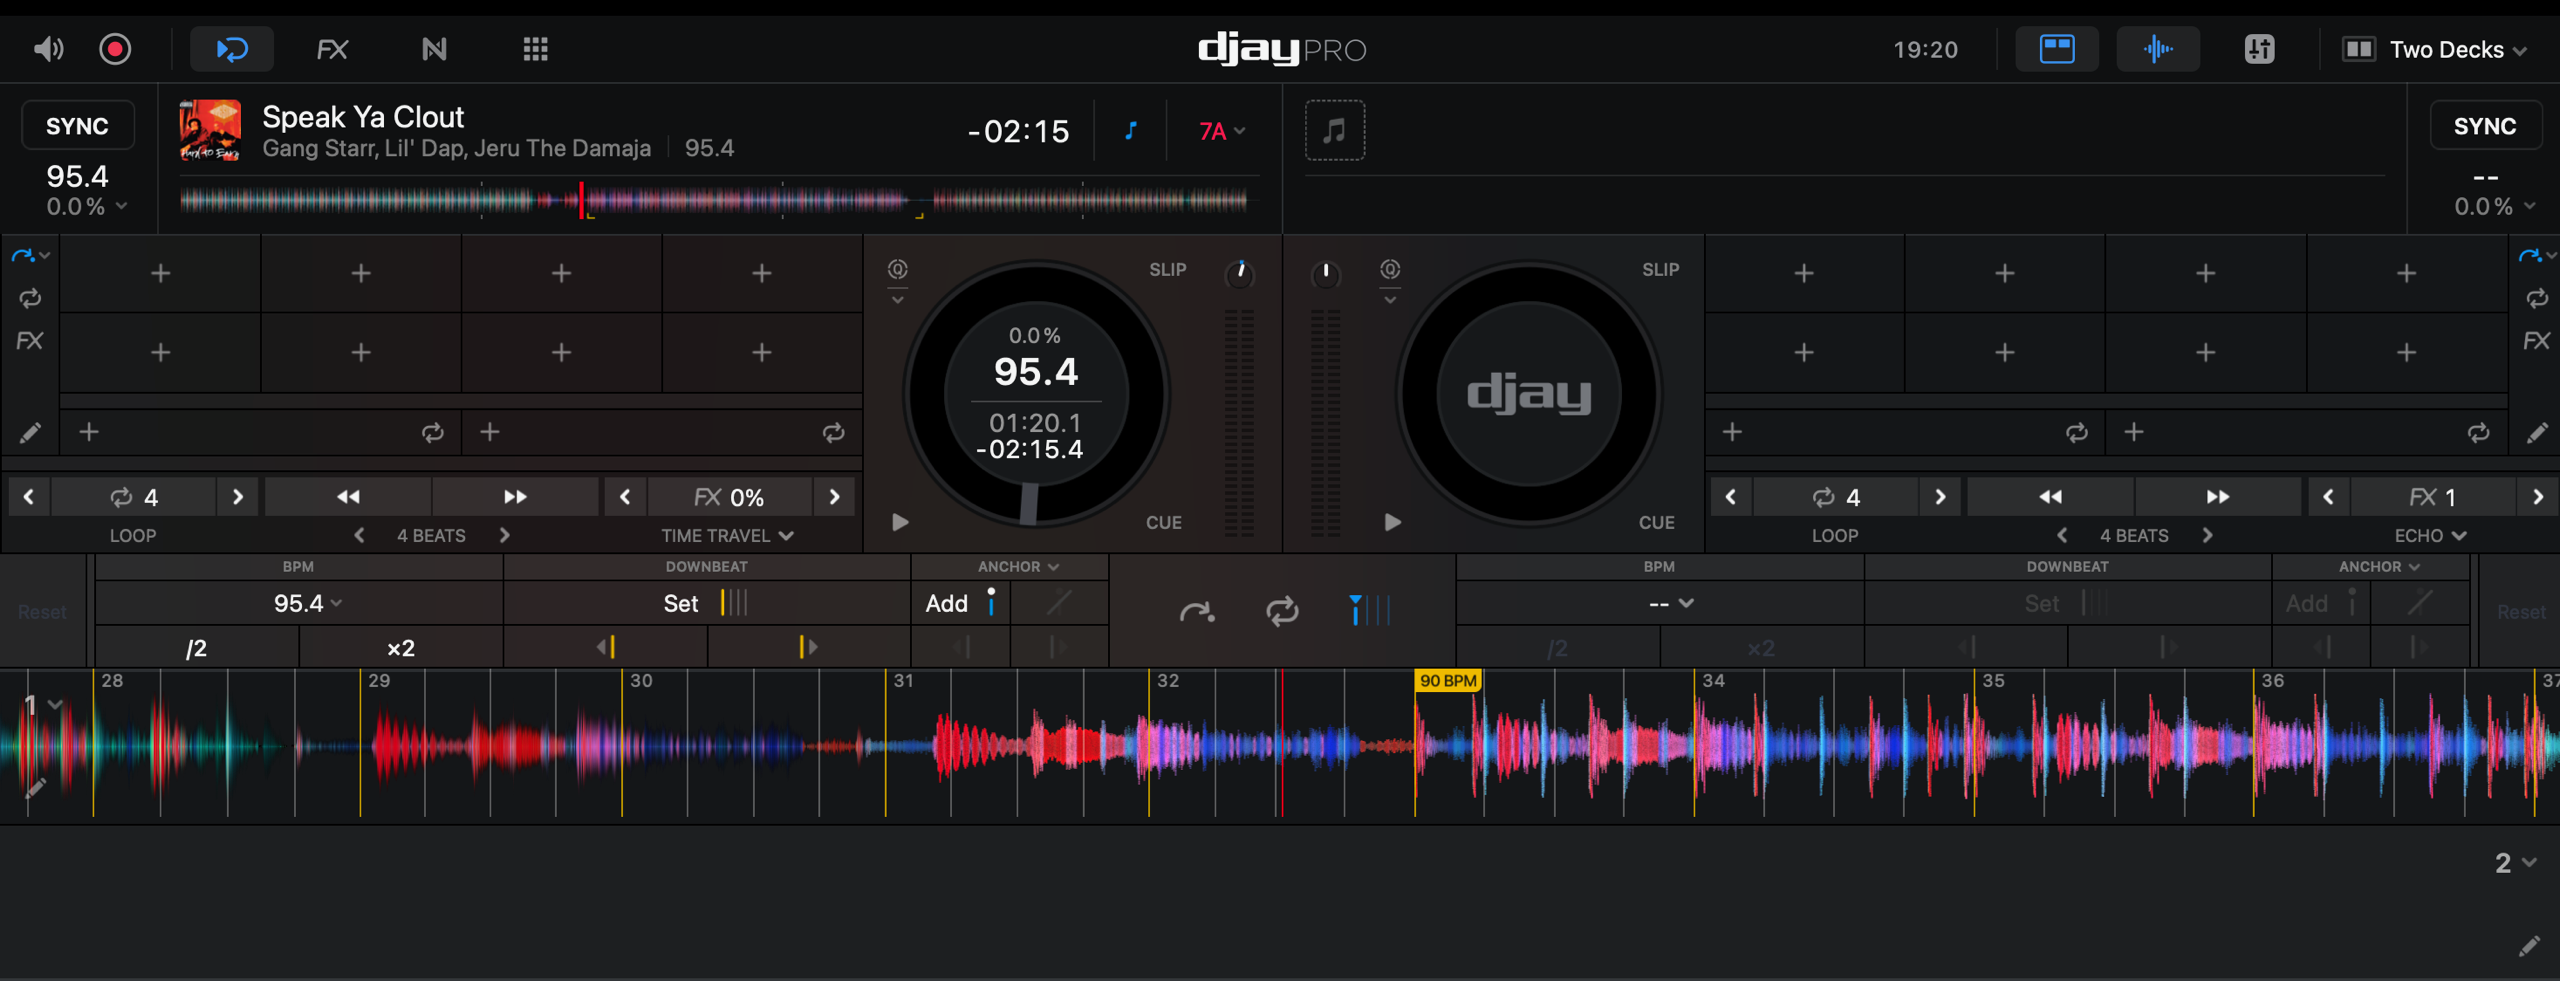Open the left deck tempo range dropdown 0.0%
Image resolution: width=2560 pixels, height=981 pixels.
(x=86, y=207)
